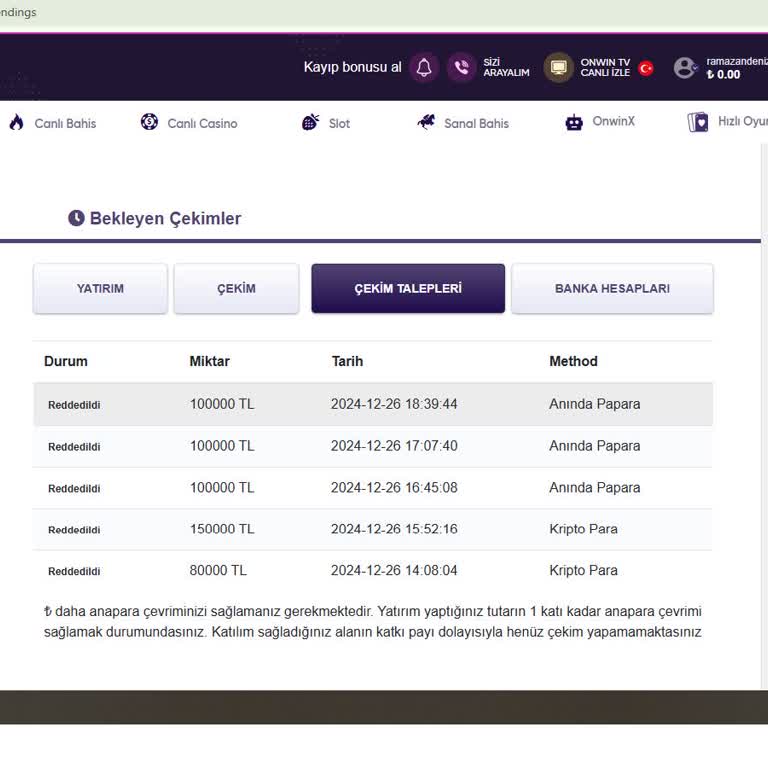Click the date 2024-12-26 16:45:08

pyautogui.click(x=394, y=488)
